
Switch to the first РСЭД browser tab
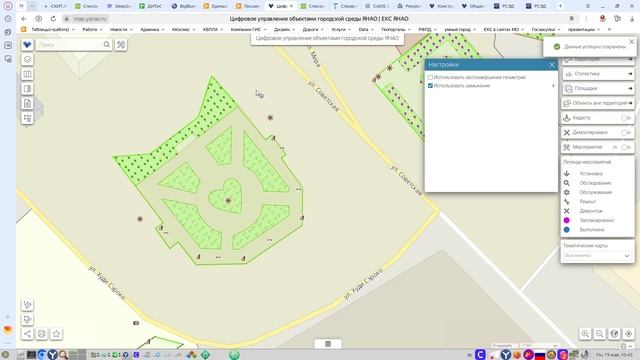tap(504, 6)
